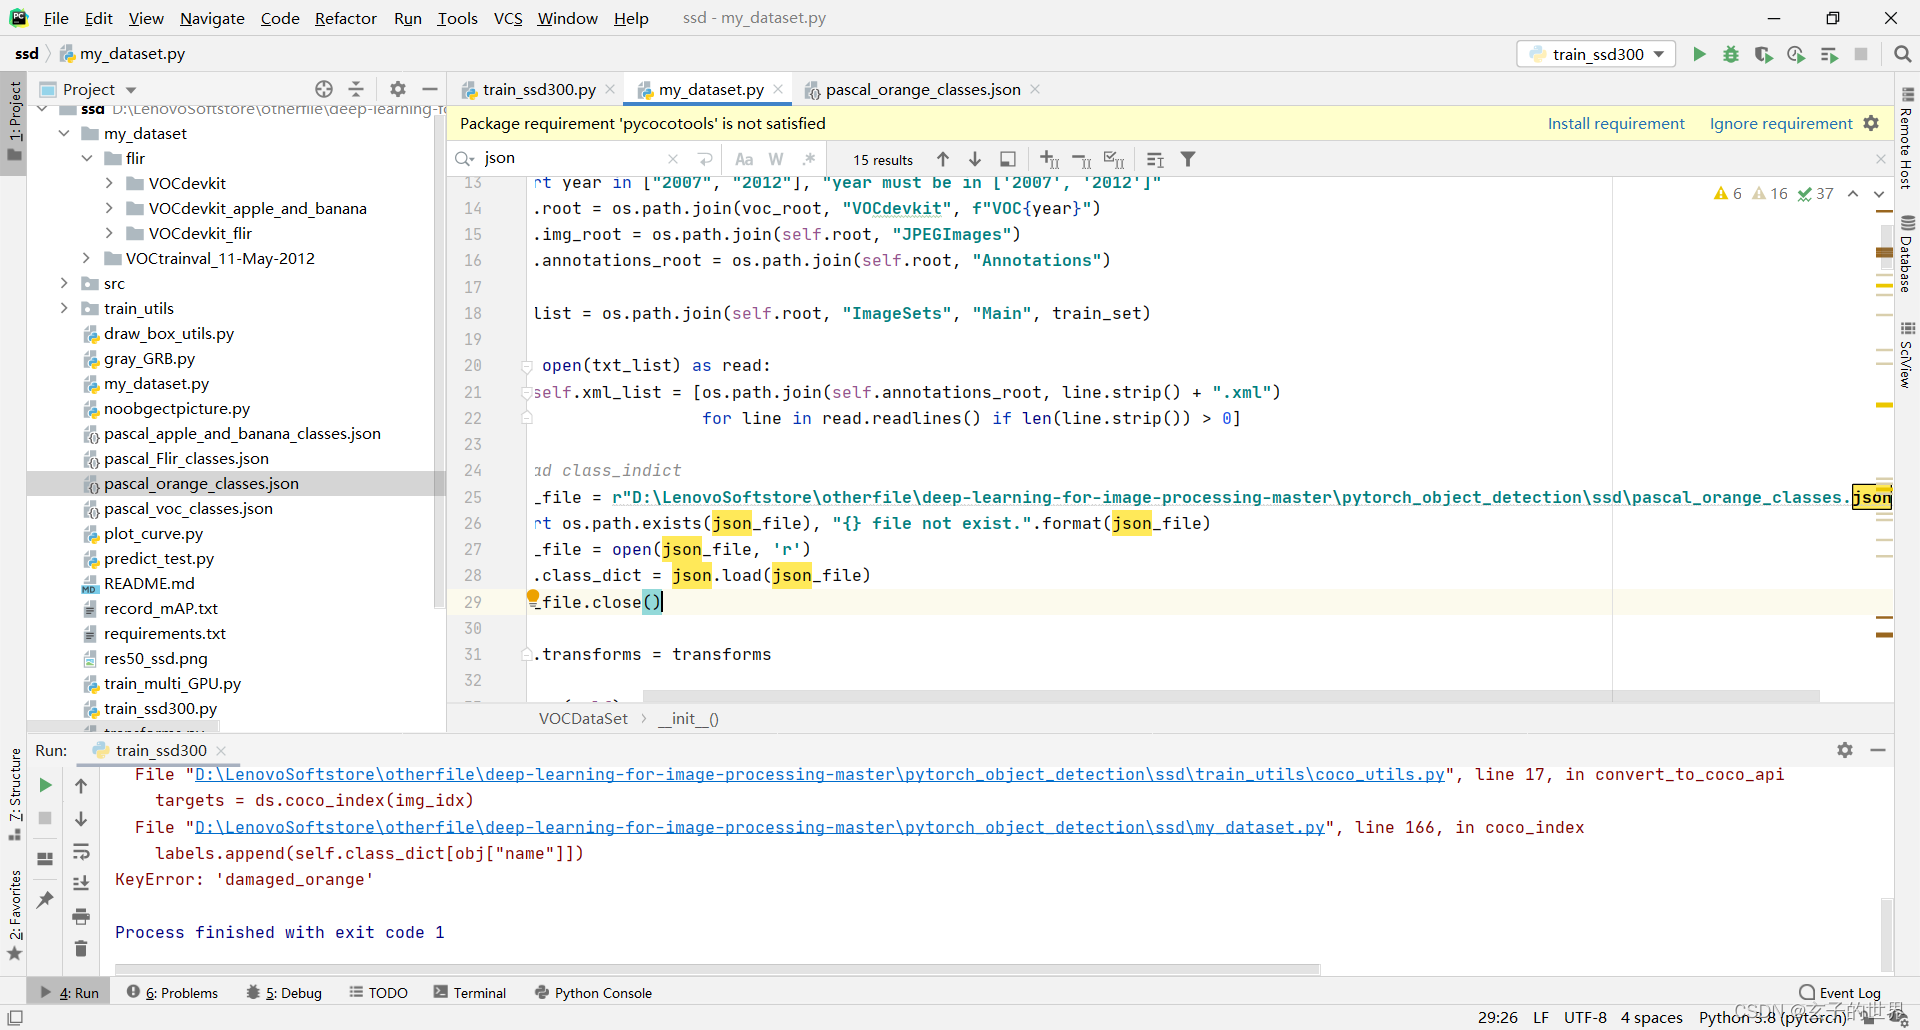Open the Refactor menu
This screenshot has width=1920, height=1030.
tap(345, 18)
